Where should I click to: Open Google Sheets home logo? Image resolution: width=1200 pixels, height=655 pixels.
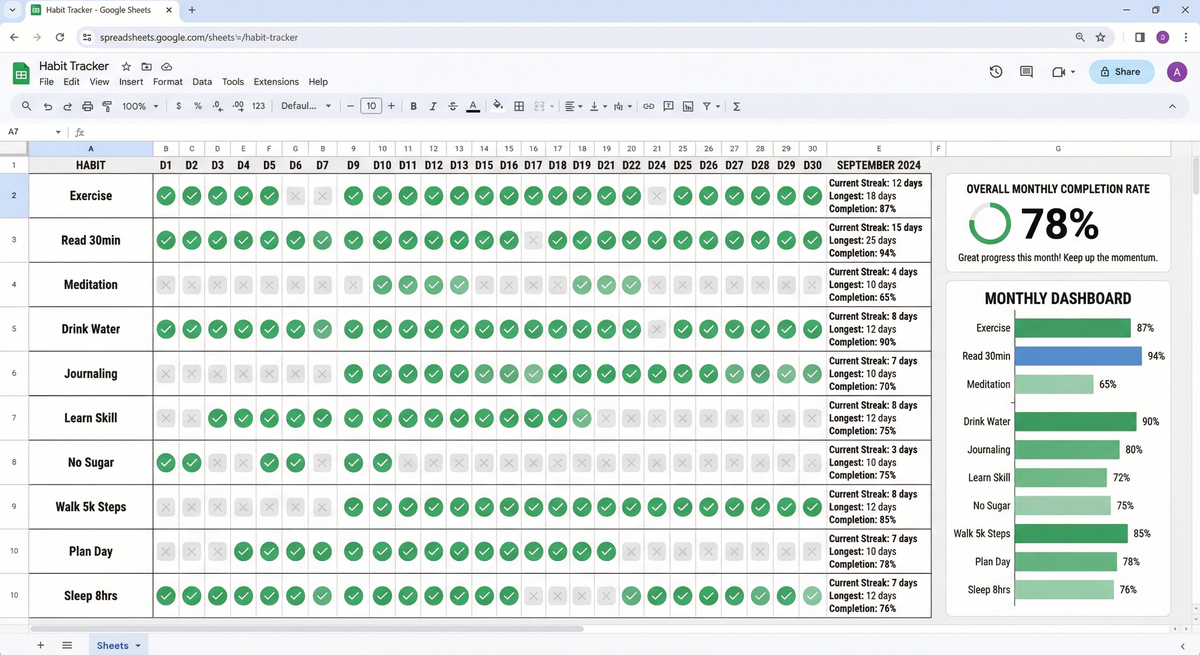pyautogui.click(x=21, y=74)
